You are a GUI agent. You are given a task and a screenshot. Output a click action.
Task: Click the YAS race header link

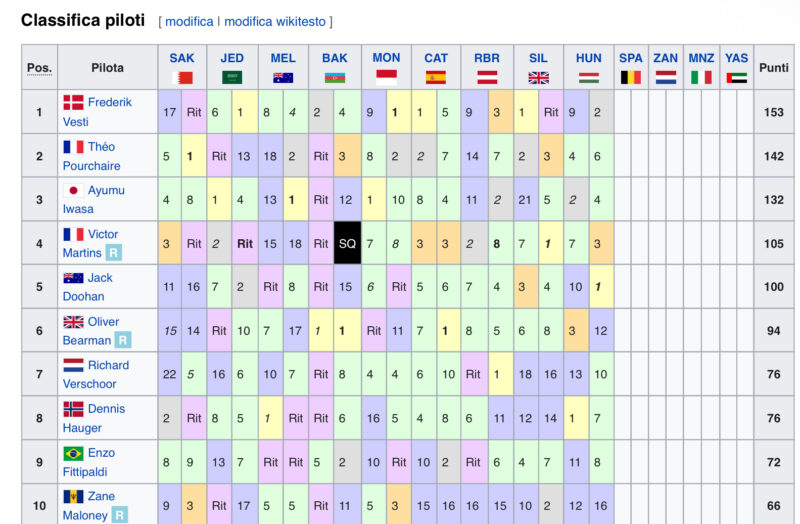click(x=737, y=58)
